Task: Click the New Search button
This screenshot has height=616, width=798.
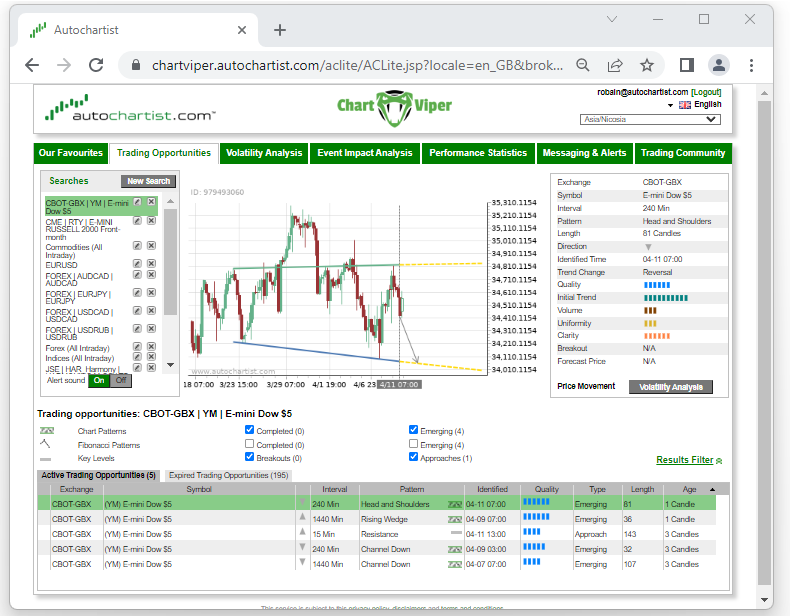Action: (149, 181)
